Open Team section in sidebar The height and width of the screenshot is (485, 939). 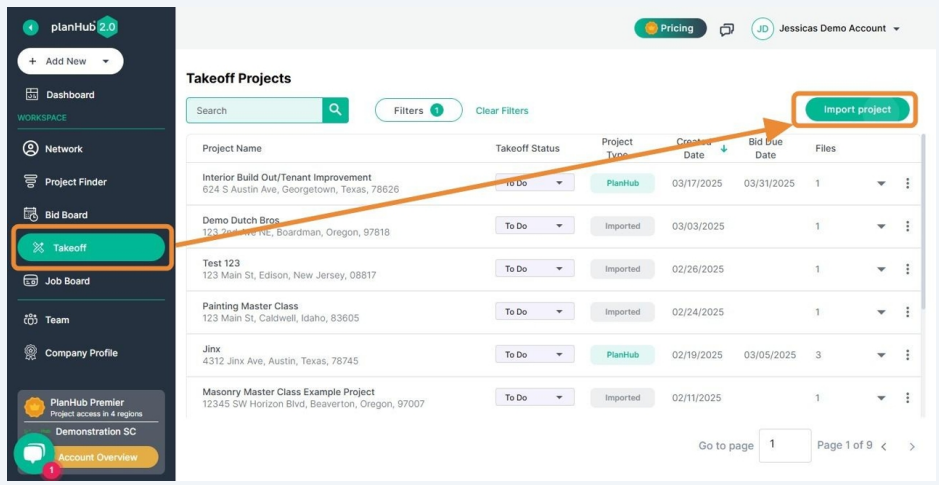pos(46,320)
